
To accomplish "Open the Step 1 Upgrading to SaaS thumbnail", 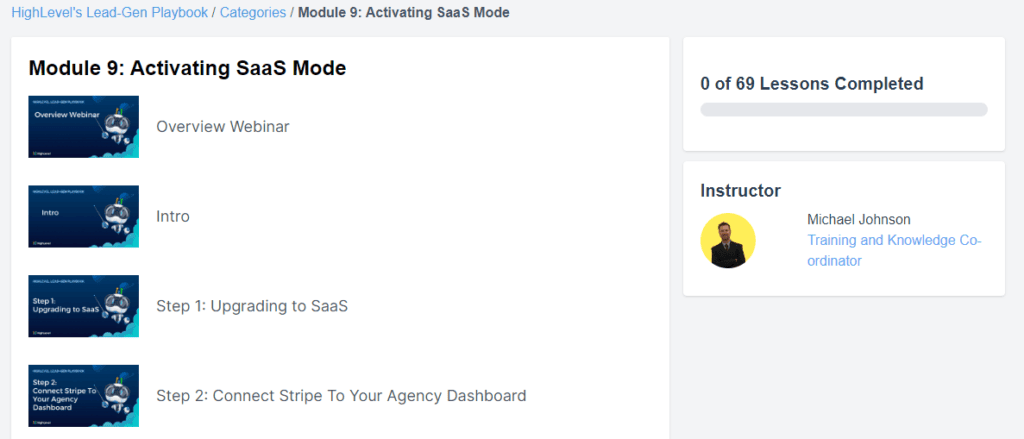I will [84, 306].
